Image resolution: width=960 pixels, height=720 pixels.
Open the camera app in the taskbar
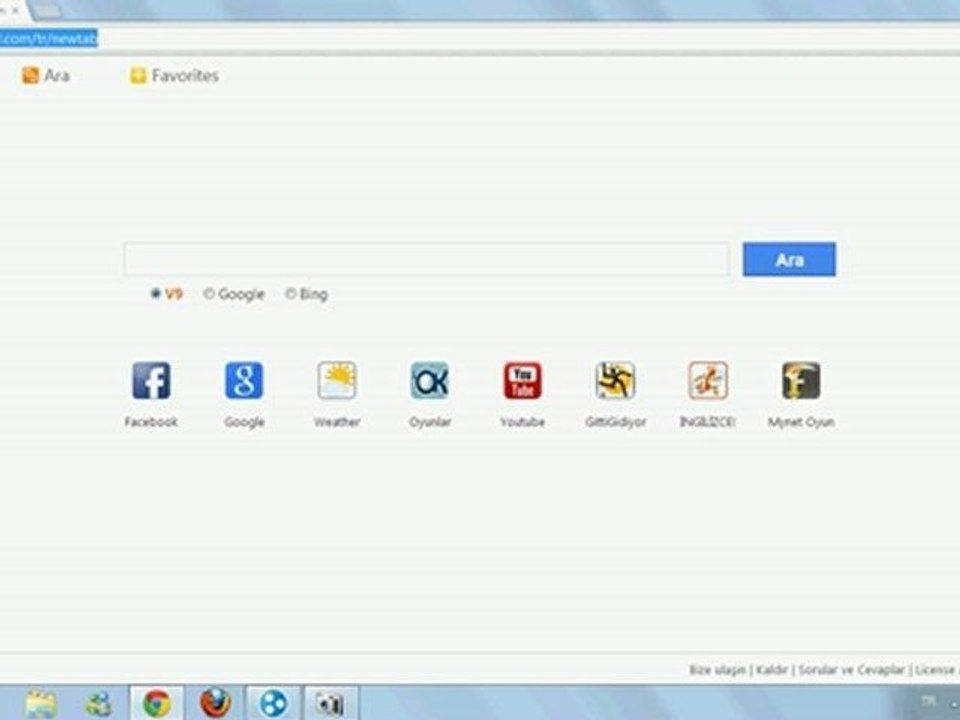tap(330, 704)
